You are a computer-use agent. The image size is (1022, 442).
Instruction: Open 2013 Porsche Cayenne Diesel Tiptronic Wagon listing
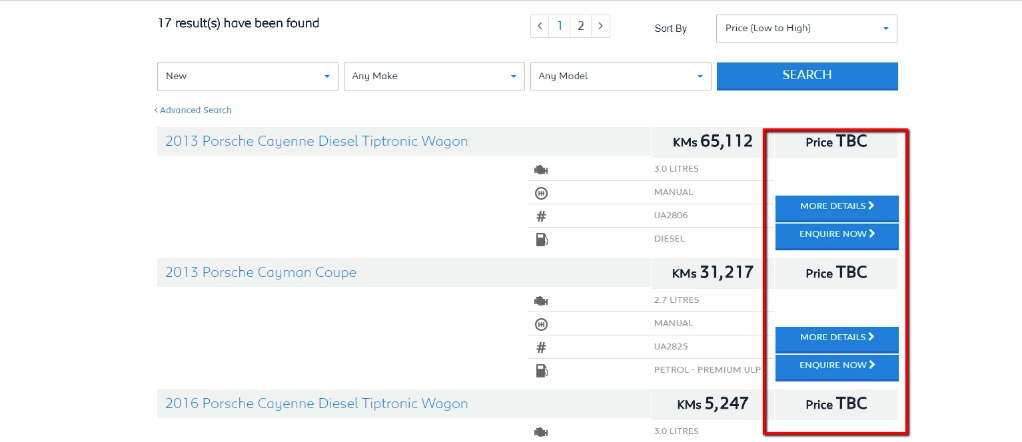coord(316,141)
